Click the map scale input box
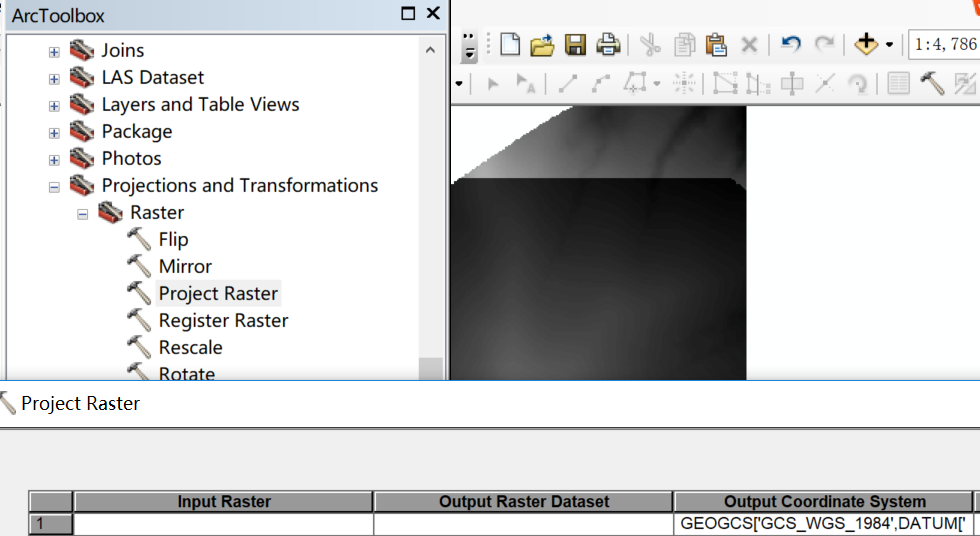This screenshot has width=980, height=536. [944, 44]
